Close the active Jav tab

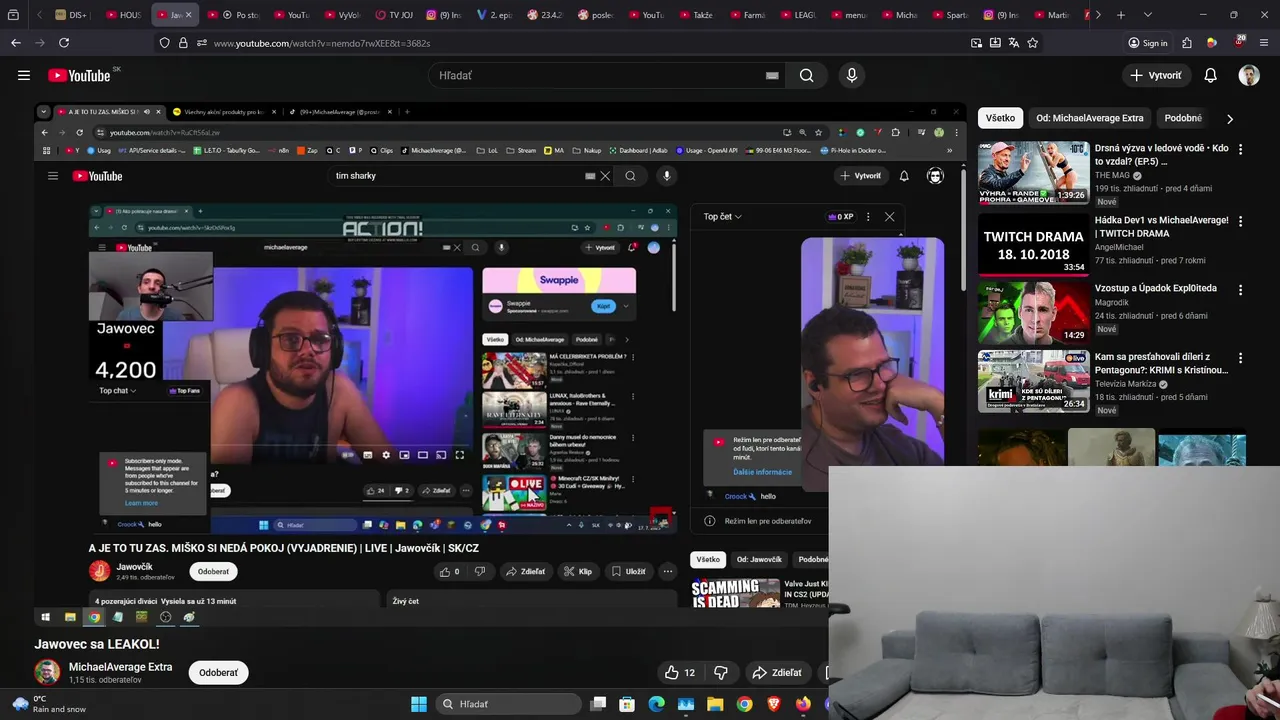click(x=188, y=15)
